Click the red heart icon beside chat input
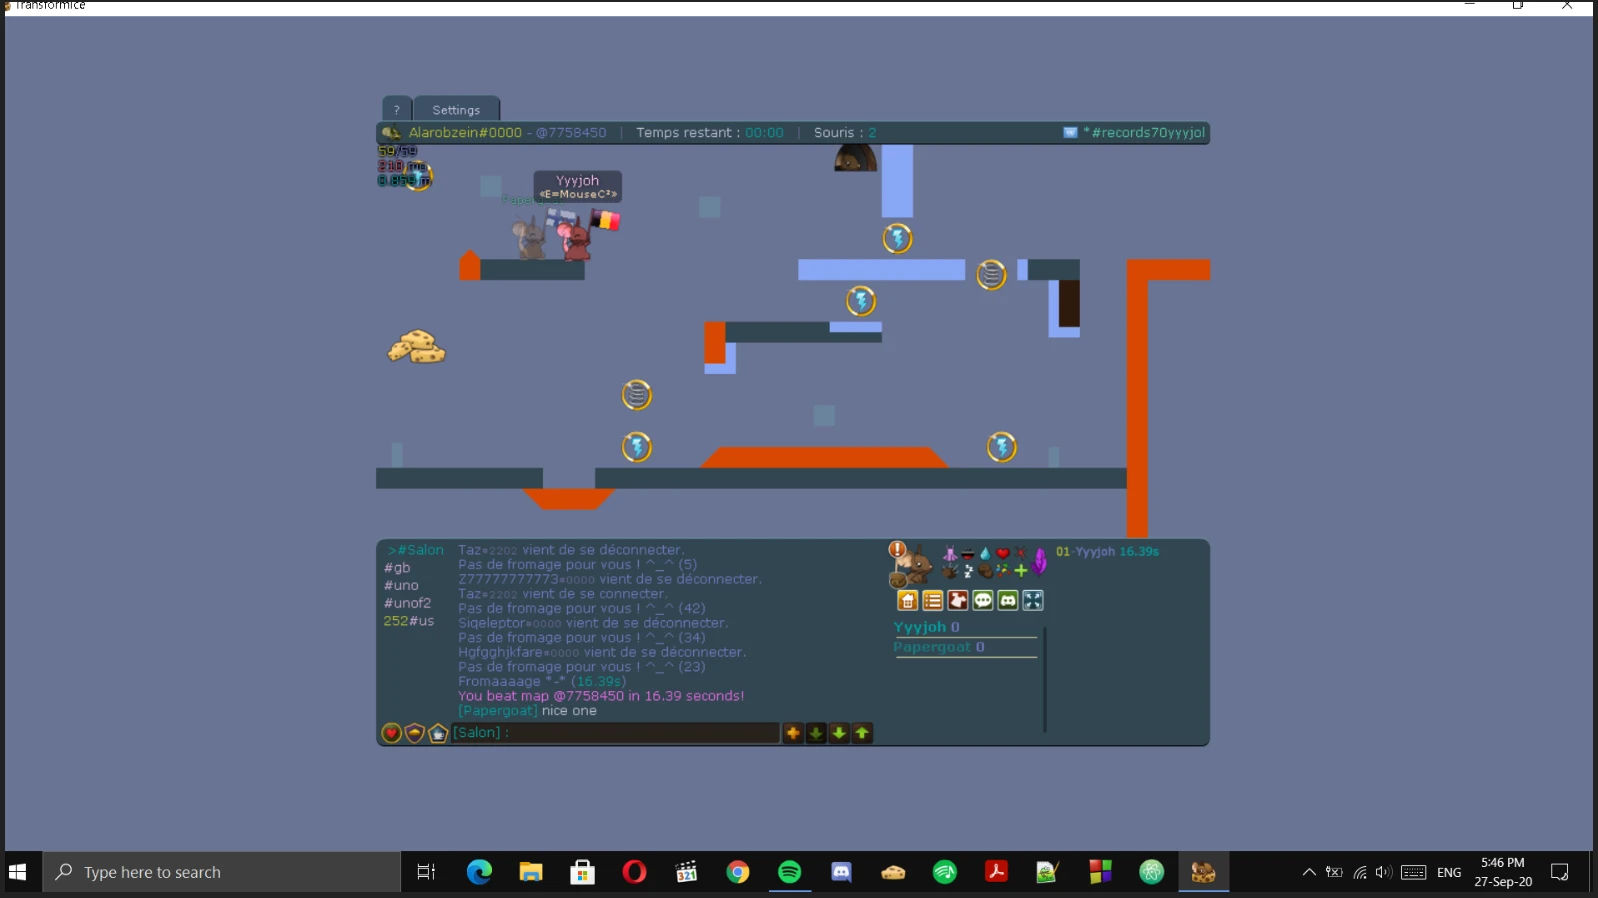This screenshot has width=1598, height=898. click(x=392, y=733)
